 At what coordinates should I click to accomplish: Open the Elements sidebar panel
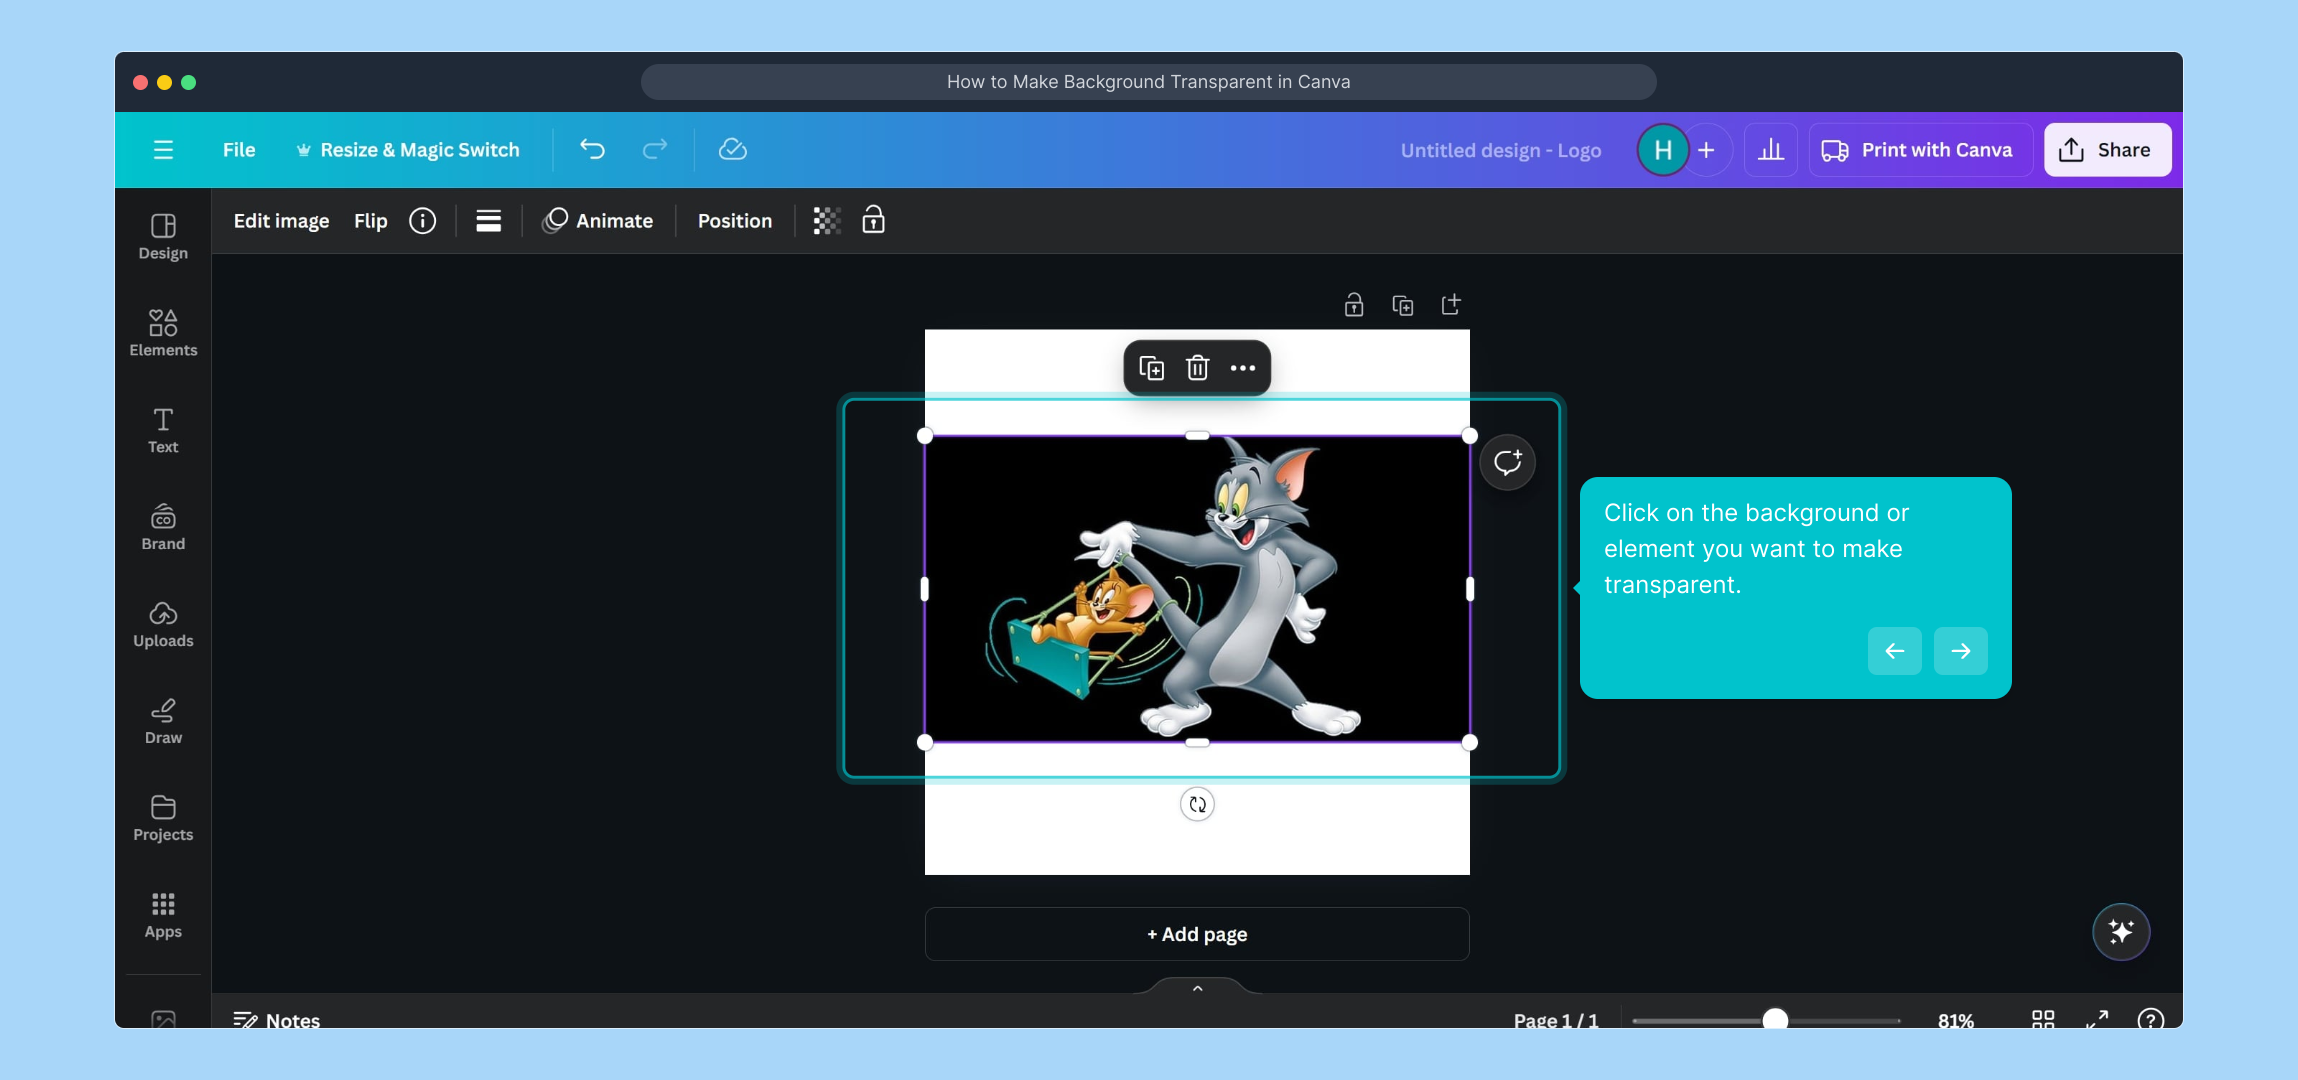[163, 333]
